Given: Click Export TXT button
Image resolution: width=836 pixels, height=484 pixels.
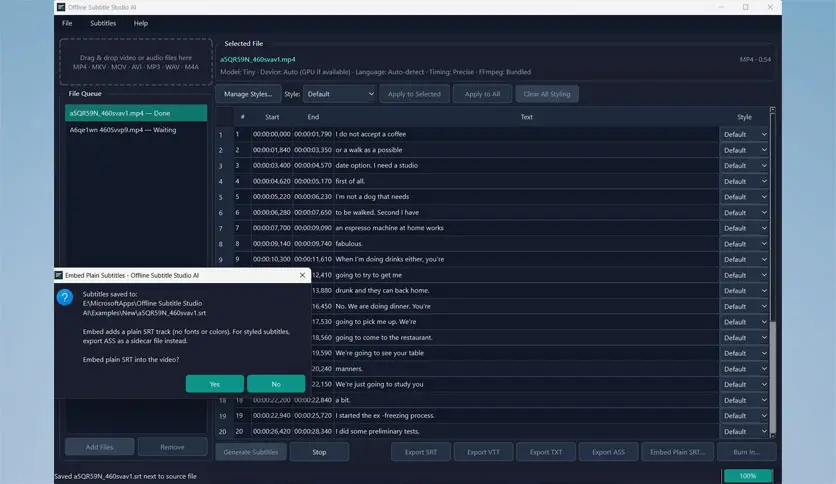Looking at the screenshot, I should click(x=546, y=452).
